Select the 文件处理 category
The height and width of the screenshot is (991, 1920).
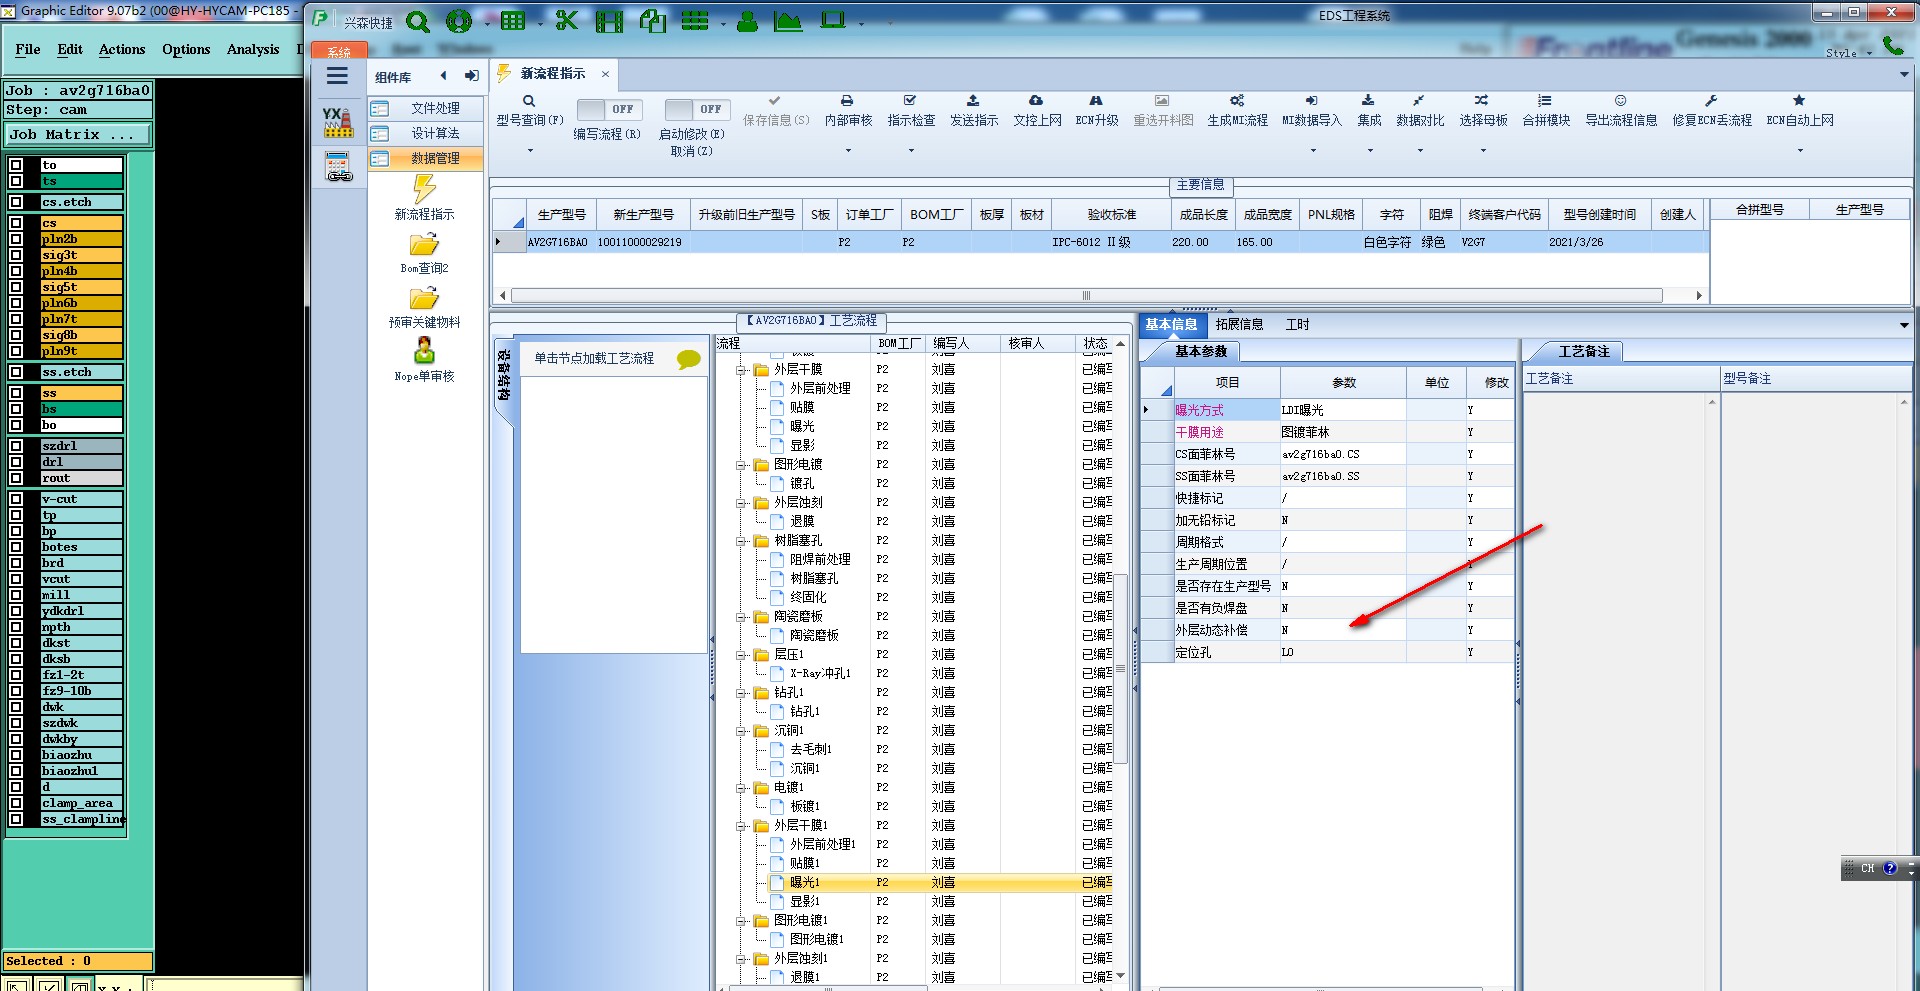427,108
